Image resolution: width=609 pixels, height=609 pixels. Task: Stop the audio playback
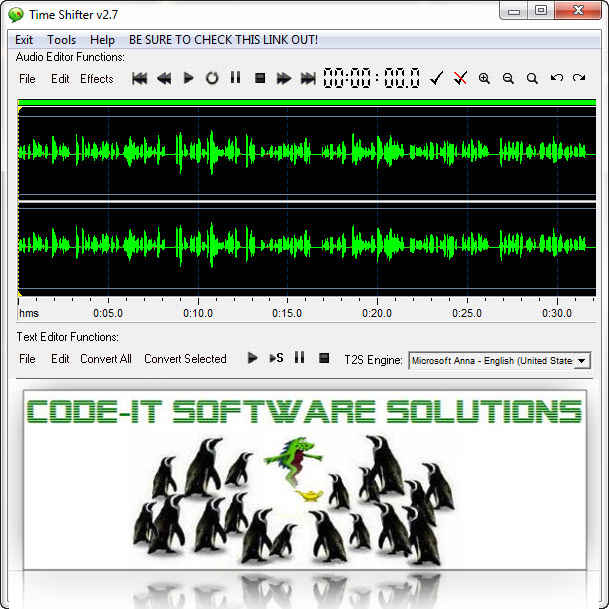pyautogui.click(x=260, y=78)
